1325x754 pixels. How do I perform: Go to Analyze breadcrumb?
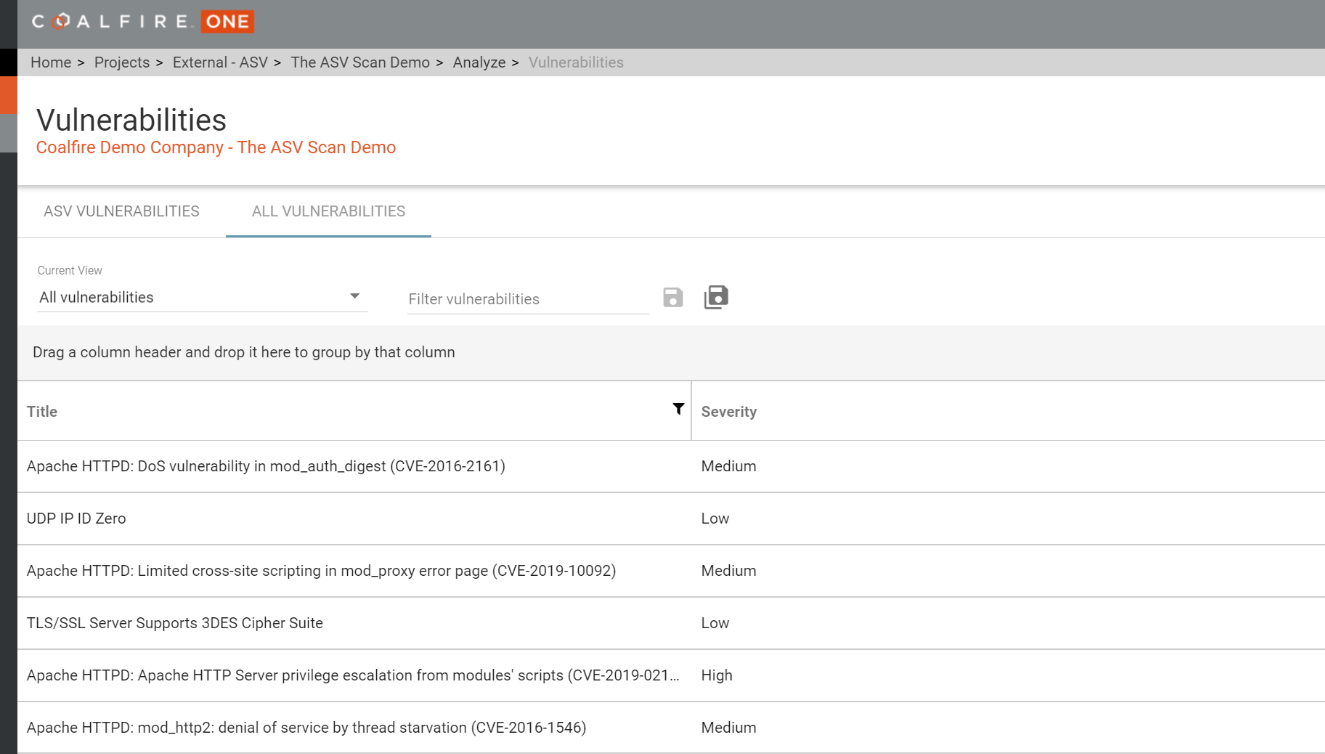(479, 62)
